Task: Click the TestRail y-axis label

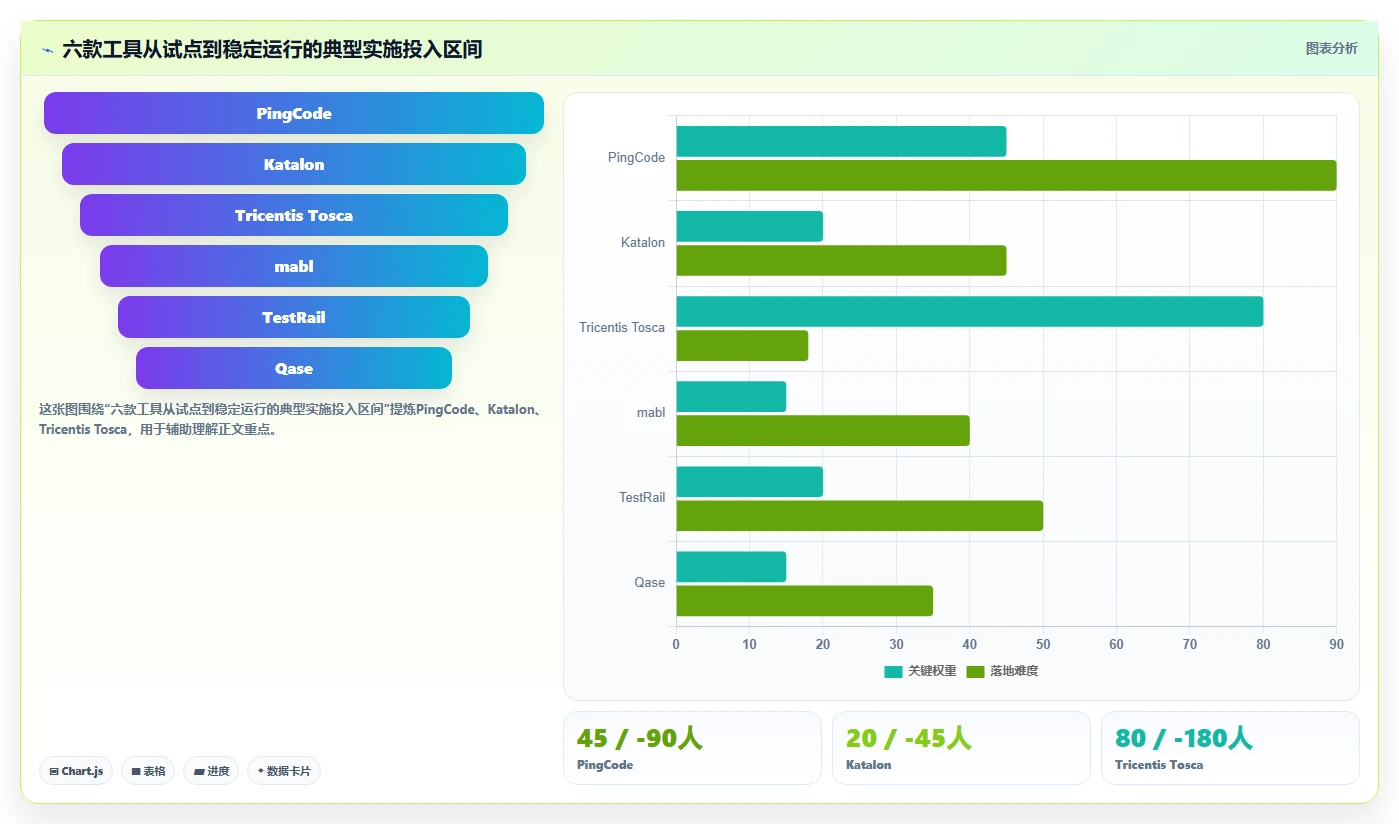Action: pos(642,497)
